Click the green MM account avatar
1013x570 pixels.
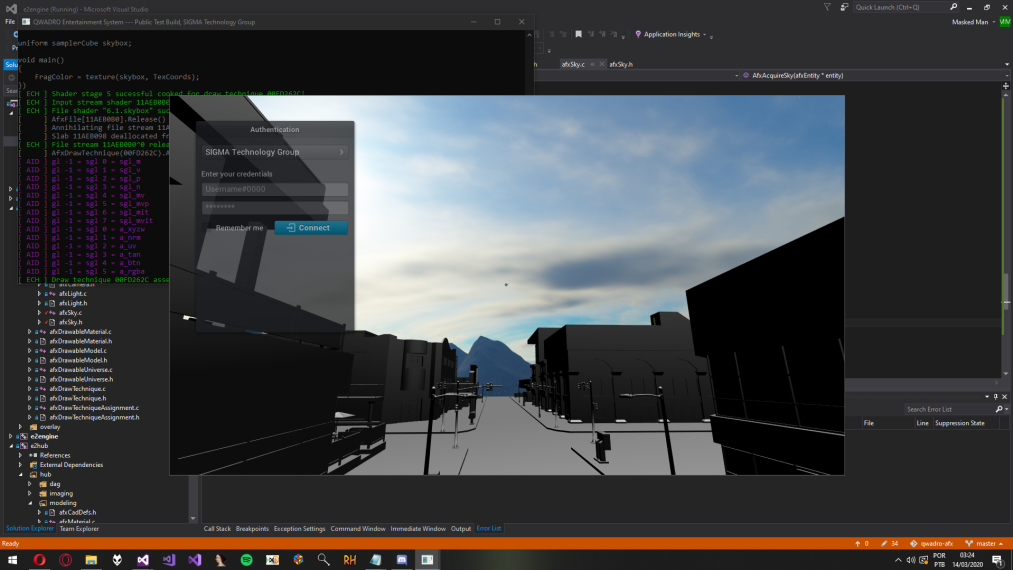[x=1005, y=22]
